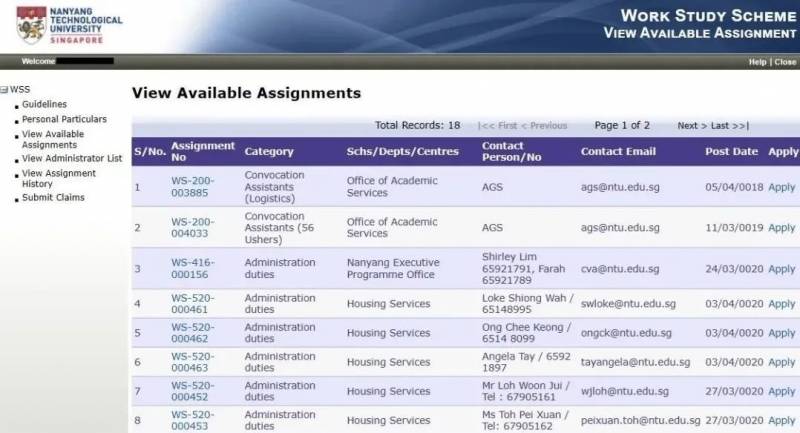Click the Help link in header

[757, 62]
